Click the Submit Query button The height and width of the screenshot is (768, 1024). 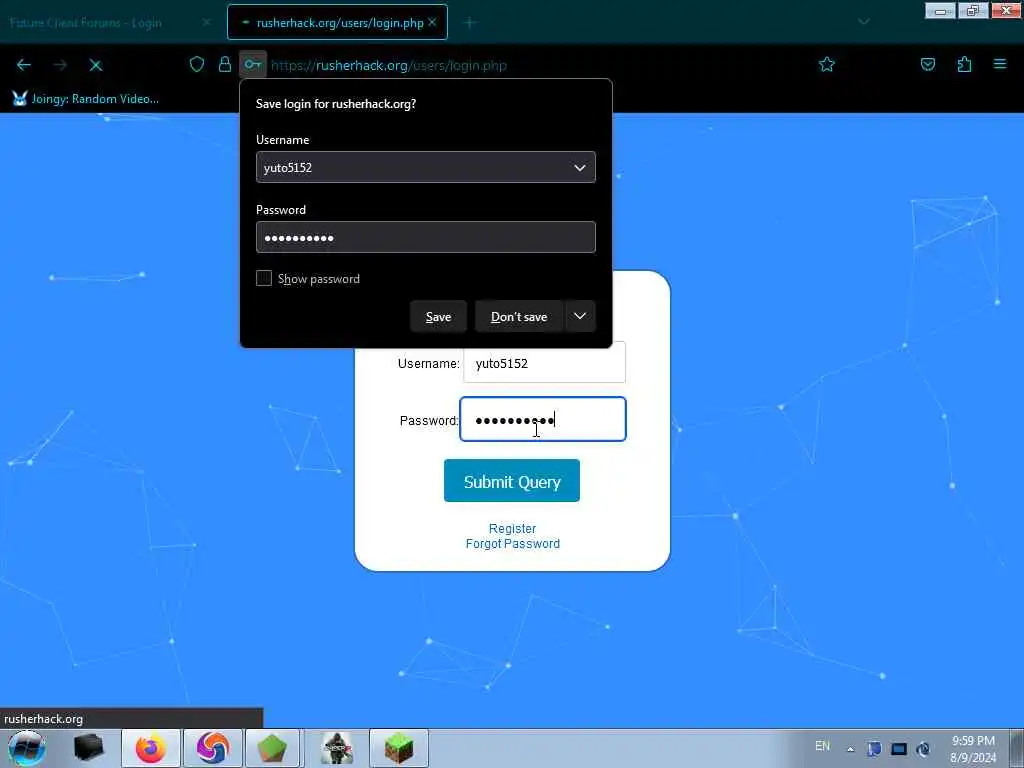pos(512,481)
